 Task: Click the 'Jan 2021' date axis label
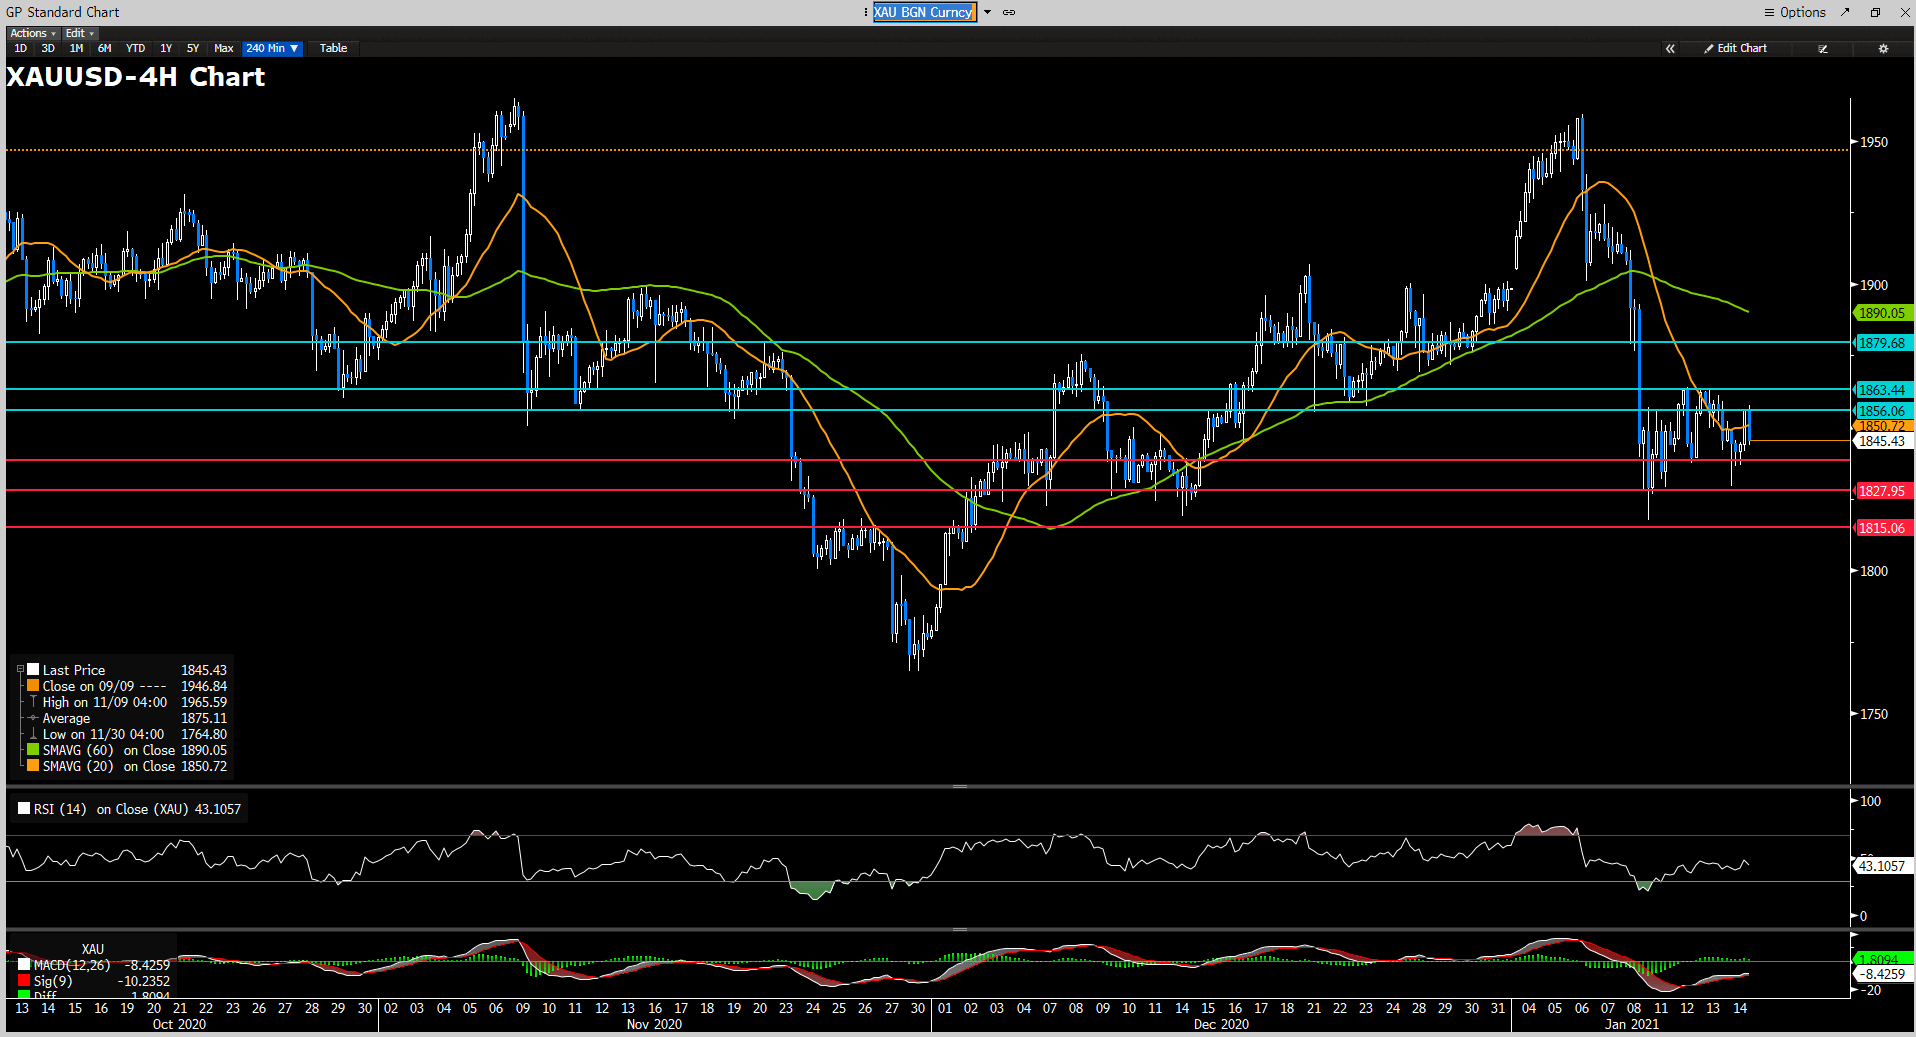(1632, 1024)
